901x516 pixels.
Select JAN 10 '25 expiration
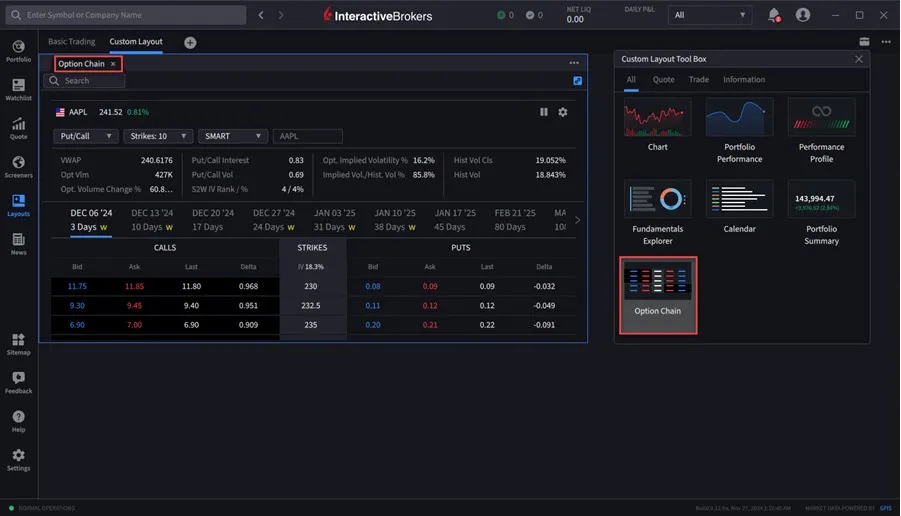[x=395, y=220]
